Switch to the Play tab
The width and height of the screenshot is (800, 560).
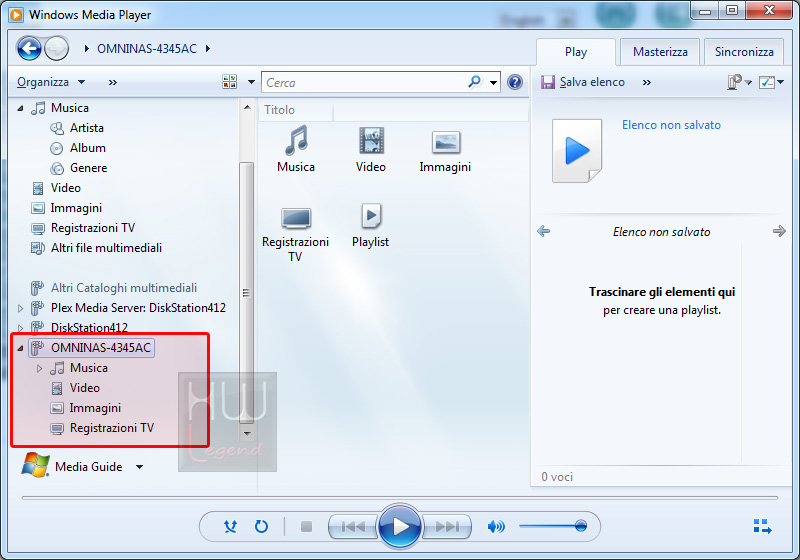click(576, 52)
